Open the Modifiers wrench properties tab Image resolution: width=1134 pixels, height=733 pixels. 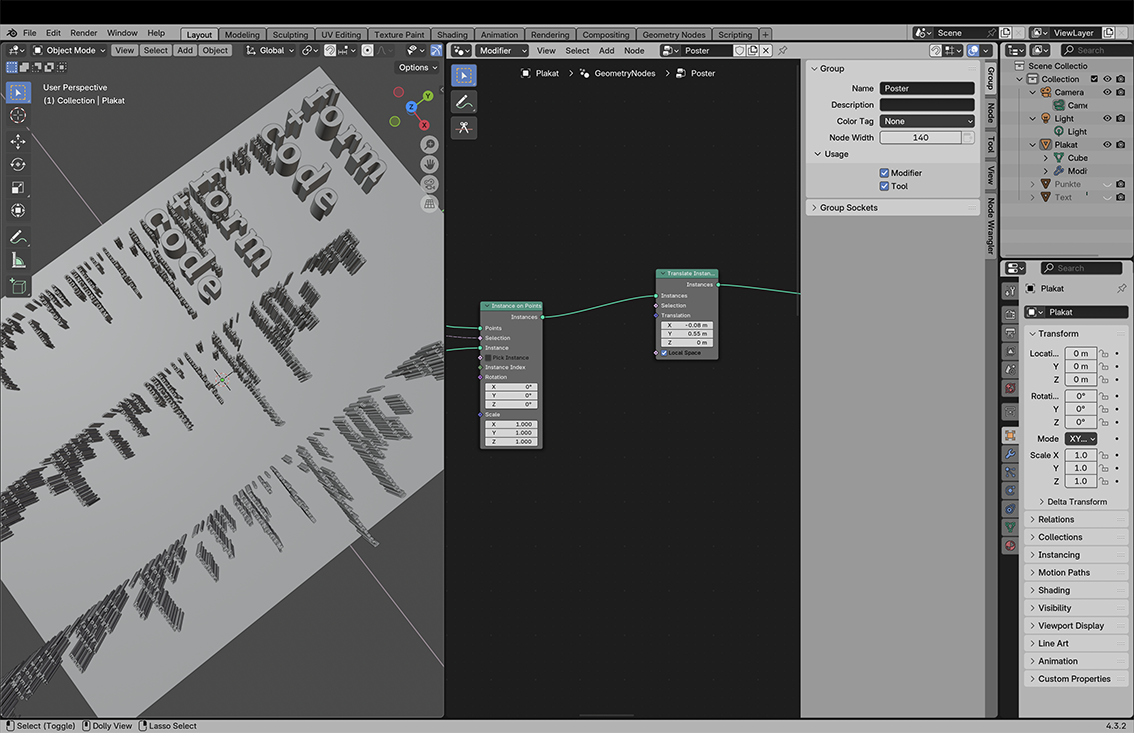pos(1010,454)
